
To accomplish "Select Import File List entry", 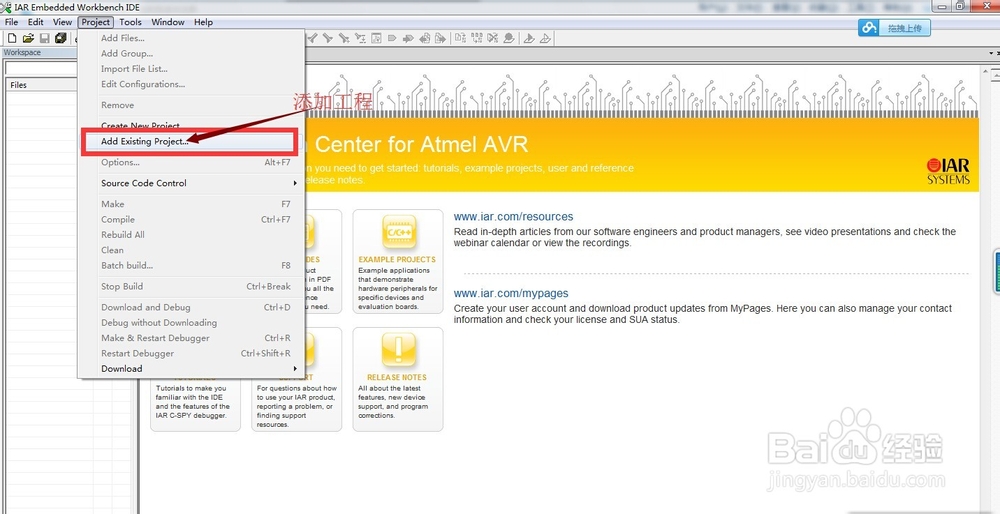I will point(191,69).
